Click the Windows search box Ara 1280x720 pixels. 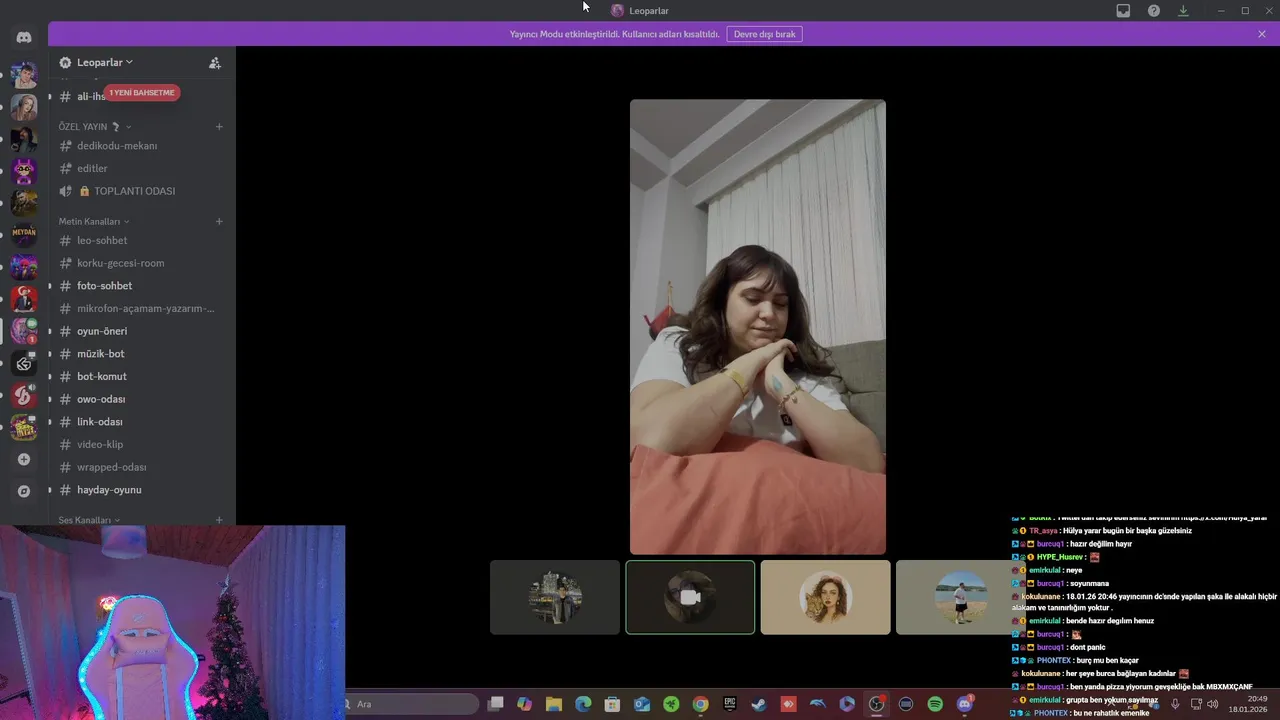point(412,704)
